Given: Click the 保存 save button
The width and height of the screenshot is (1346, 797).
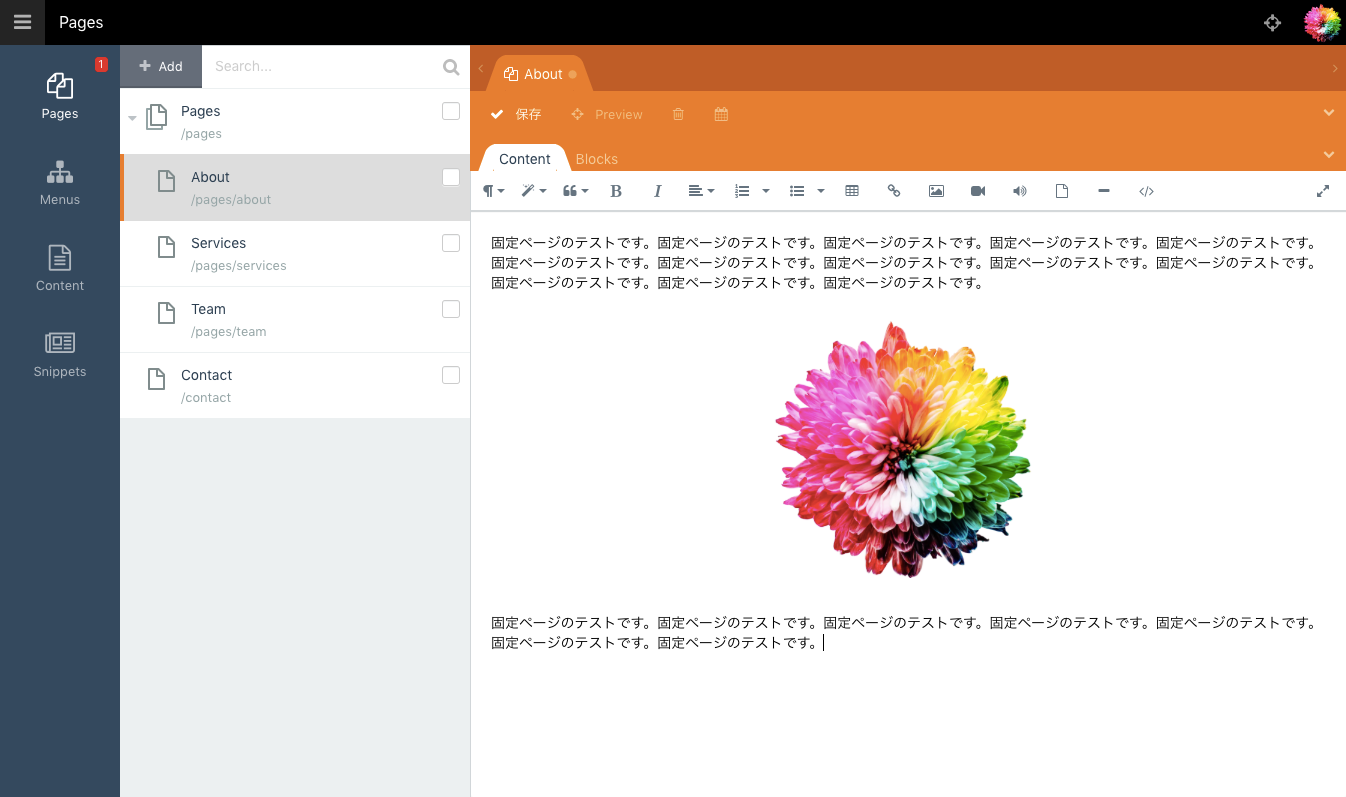Looking at the screenshot, I should coord(516,114).
